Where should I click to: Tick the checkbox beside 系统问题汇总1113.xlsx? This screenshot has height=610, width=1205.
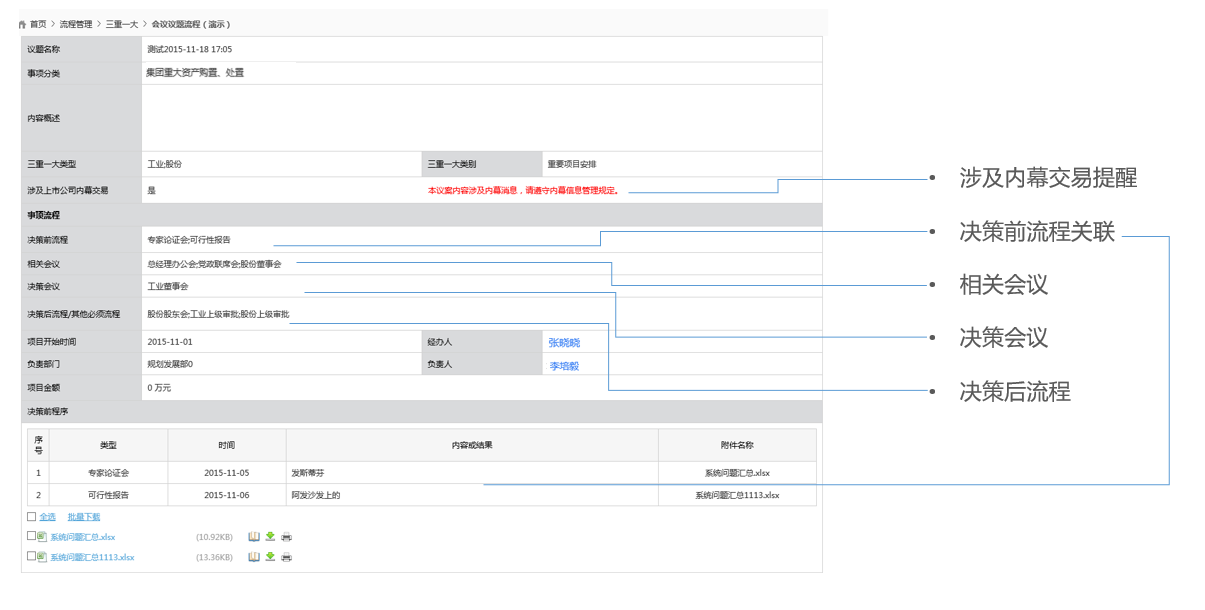[x=32, y=556]
